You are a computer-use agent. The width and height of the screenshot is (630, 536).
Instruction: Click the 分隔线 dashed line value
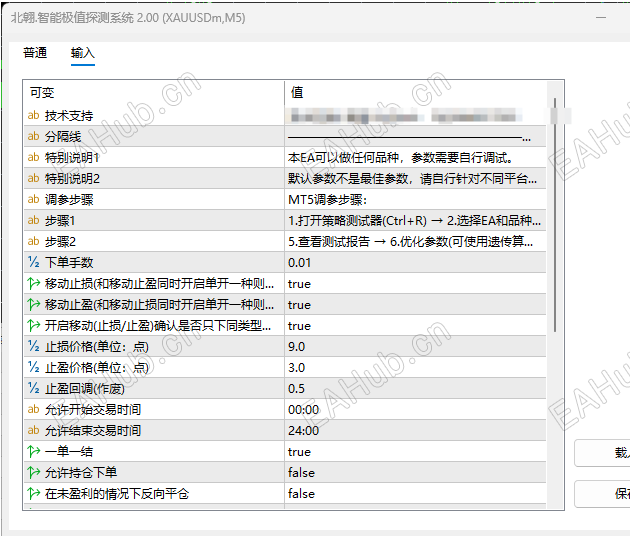(x=409, y=138)
